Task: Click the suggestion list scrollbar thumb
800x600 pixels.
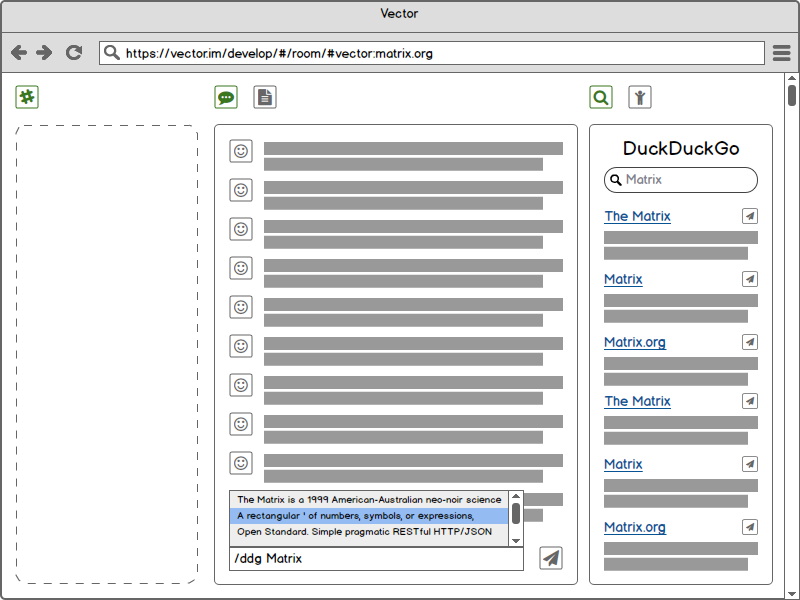Action: [516, 513]
